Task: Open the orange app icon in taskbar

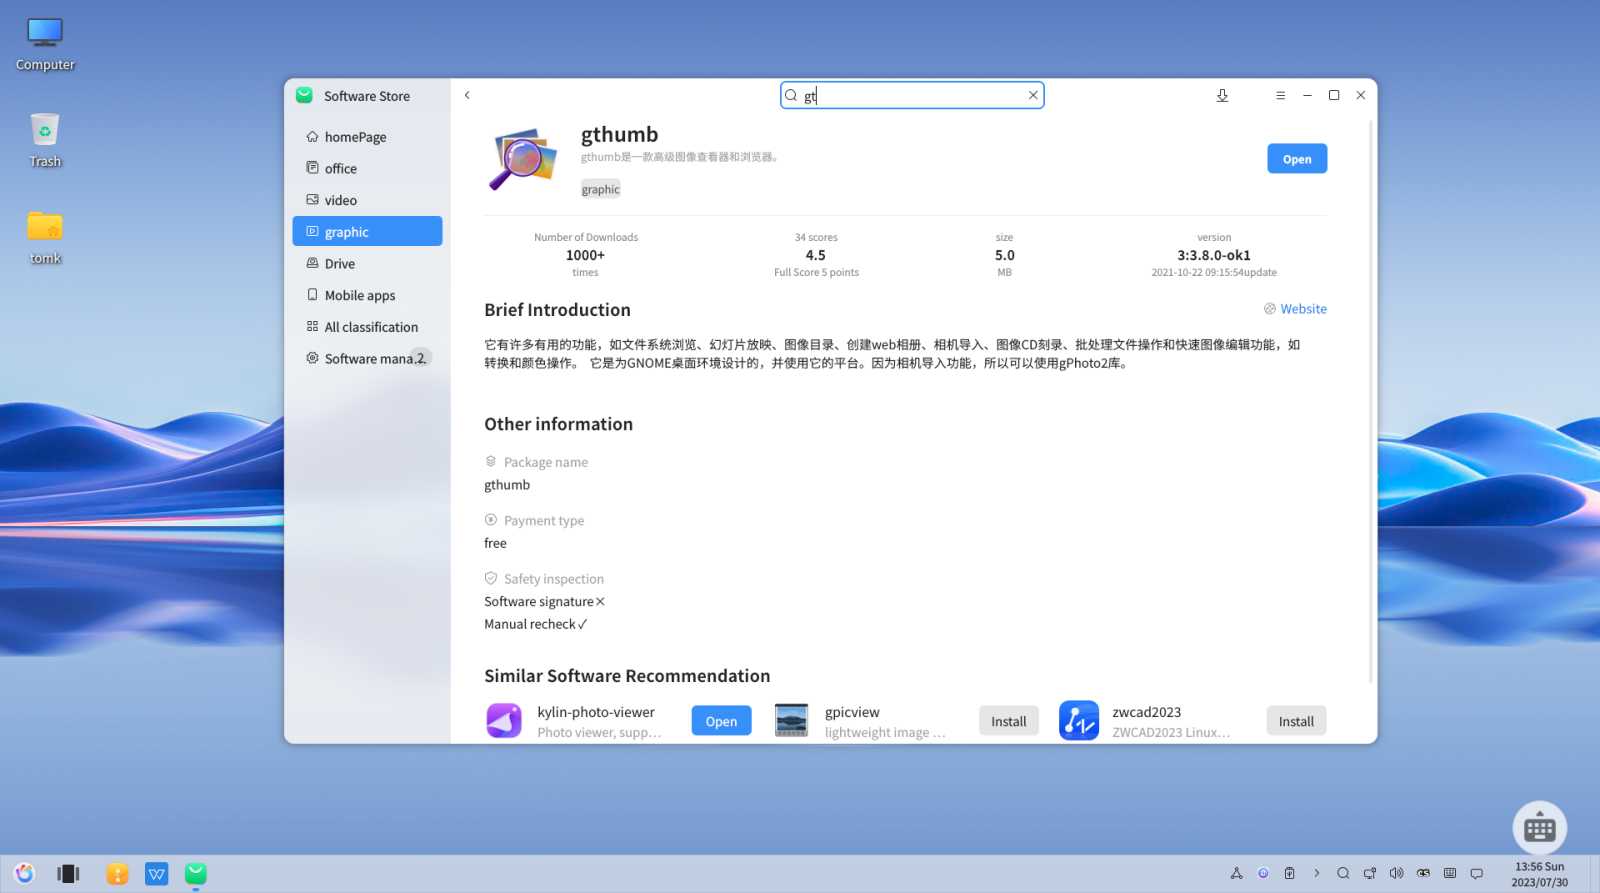Action: 118,874
